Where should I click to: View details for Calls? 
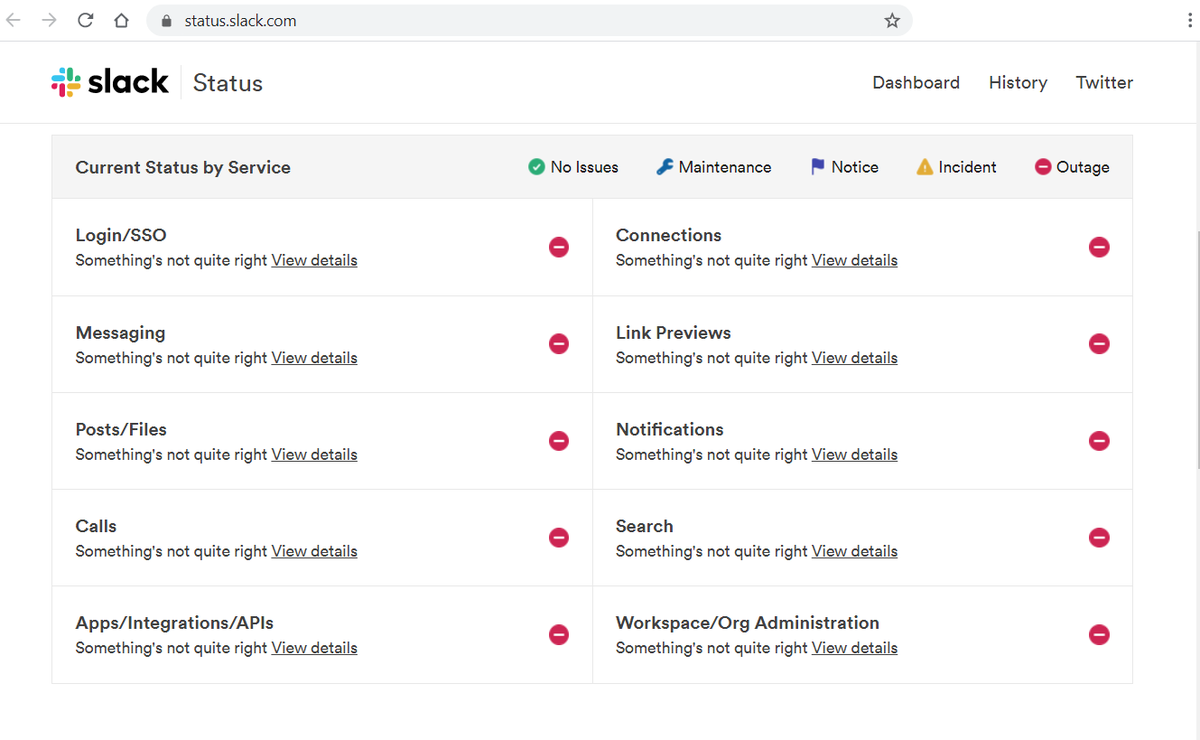click(314, 551)
